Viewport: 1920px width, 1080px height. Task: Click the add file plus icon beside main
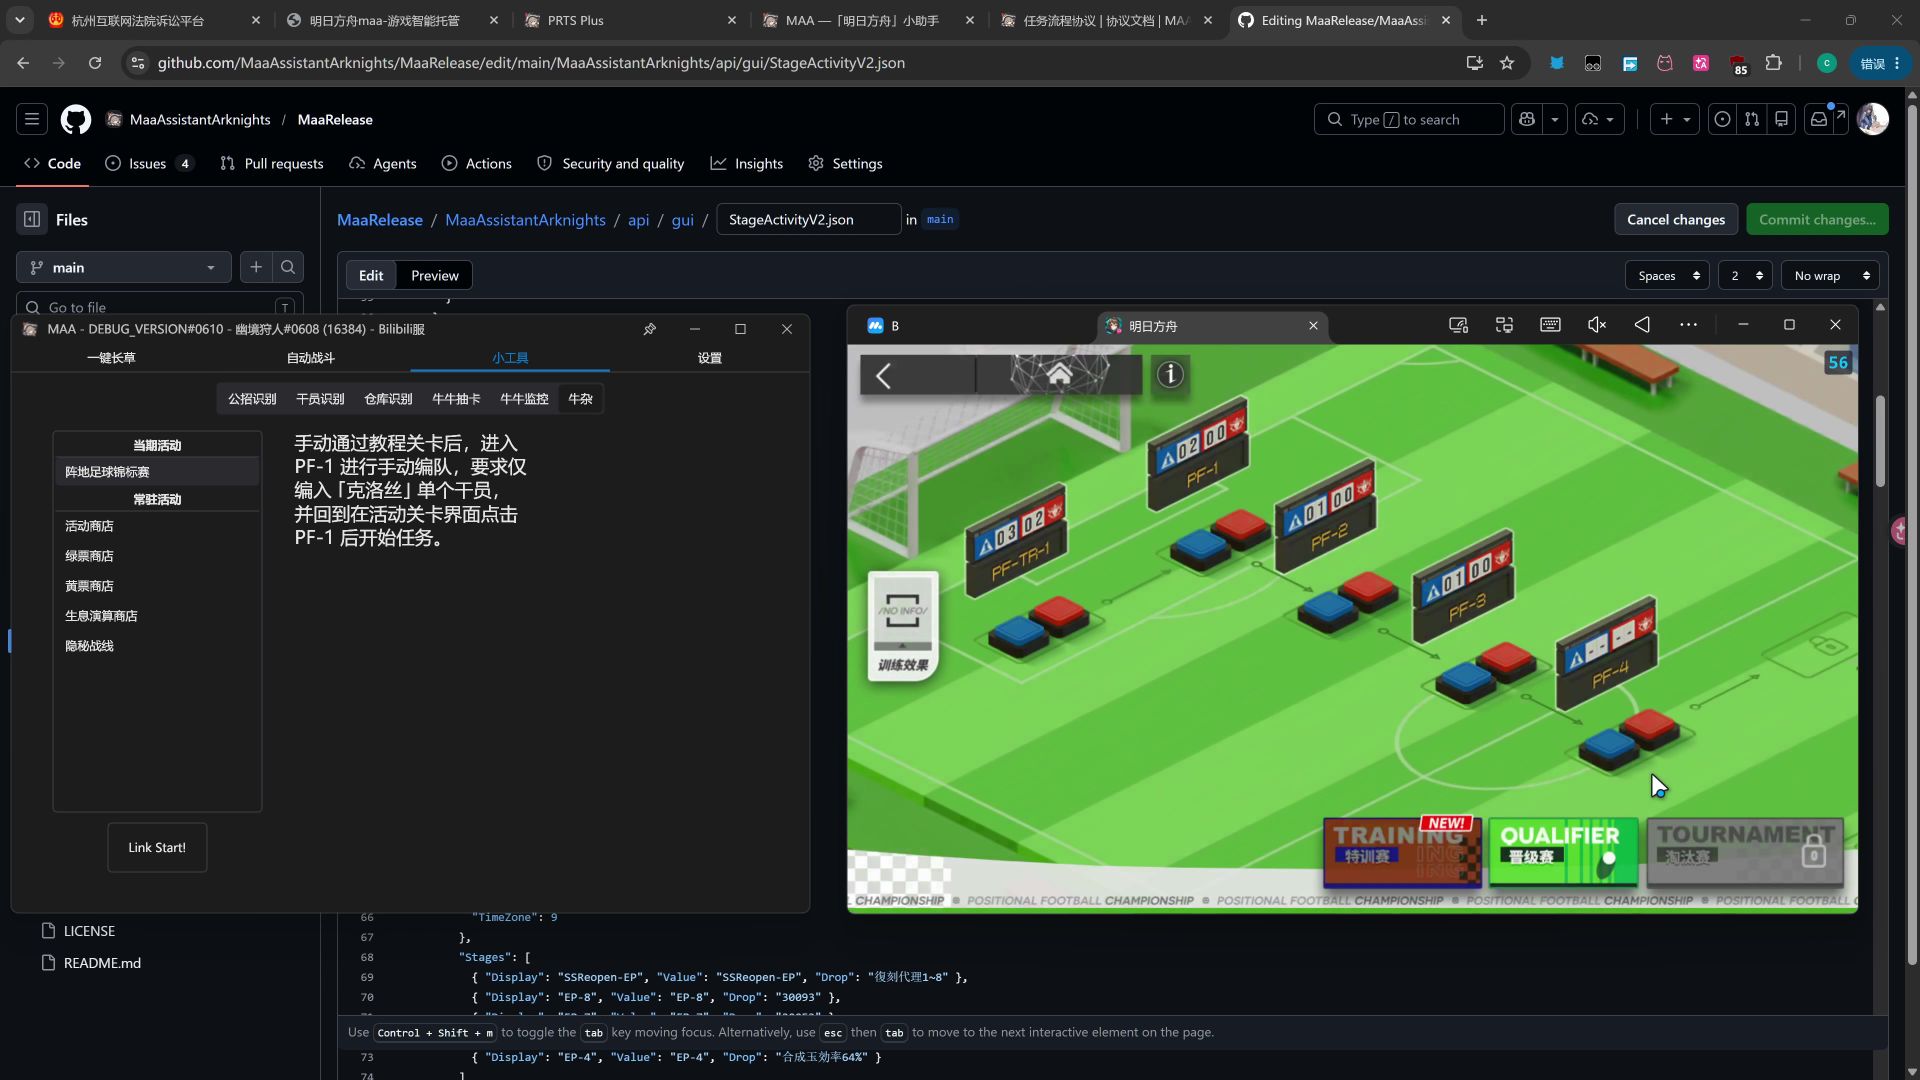[x=256, y=267]
